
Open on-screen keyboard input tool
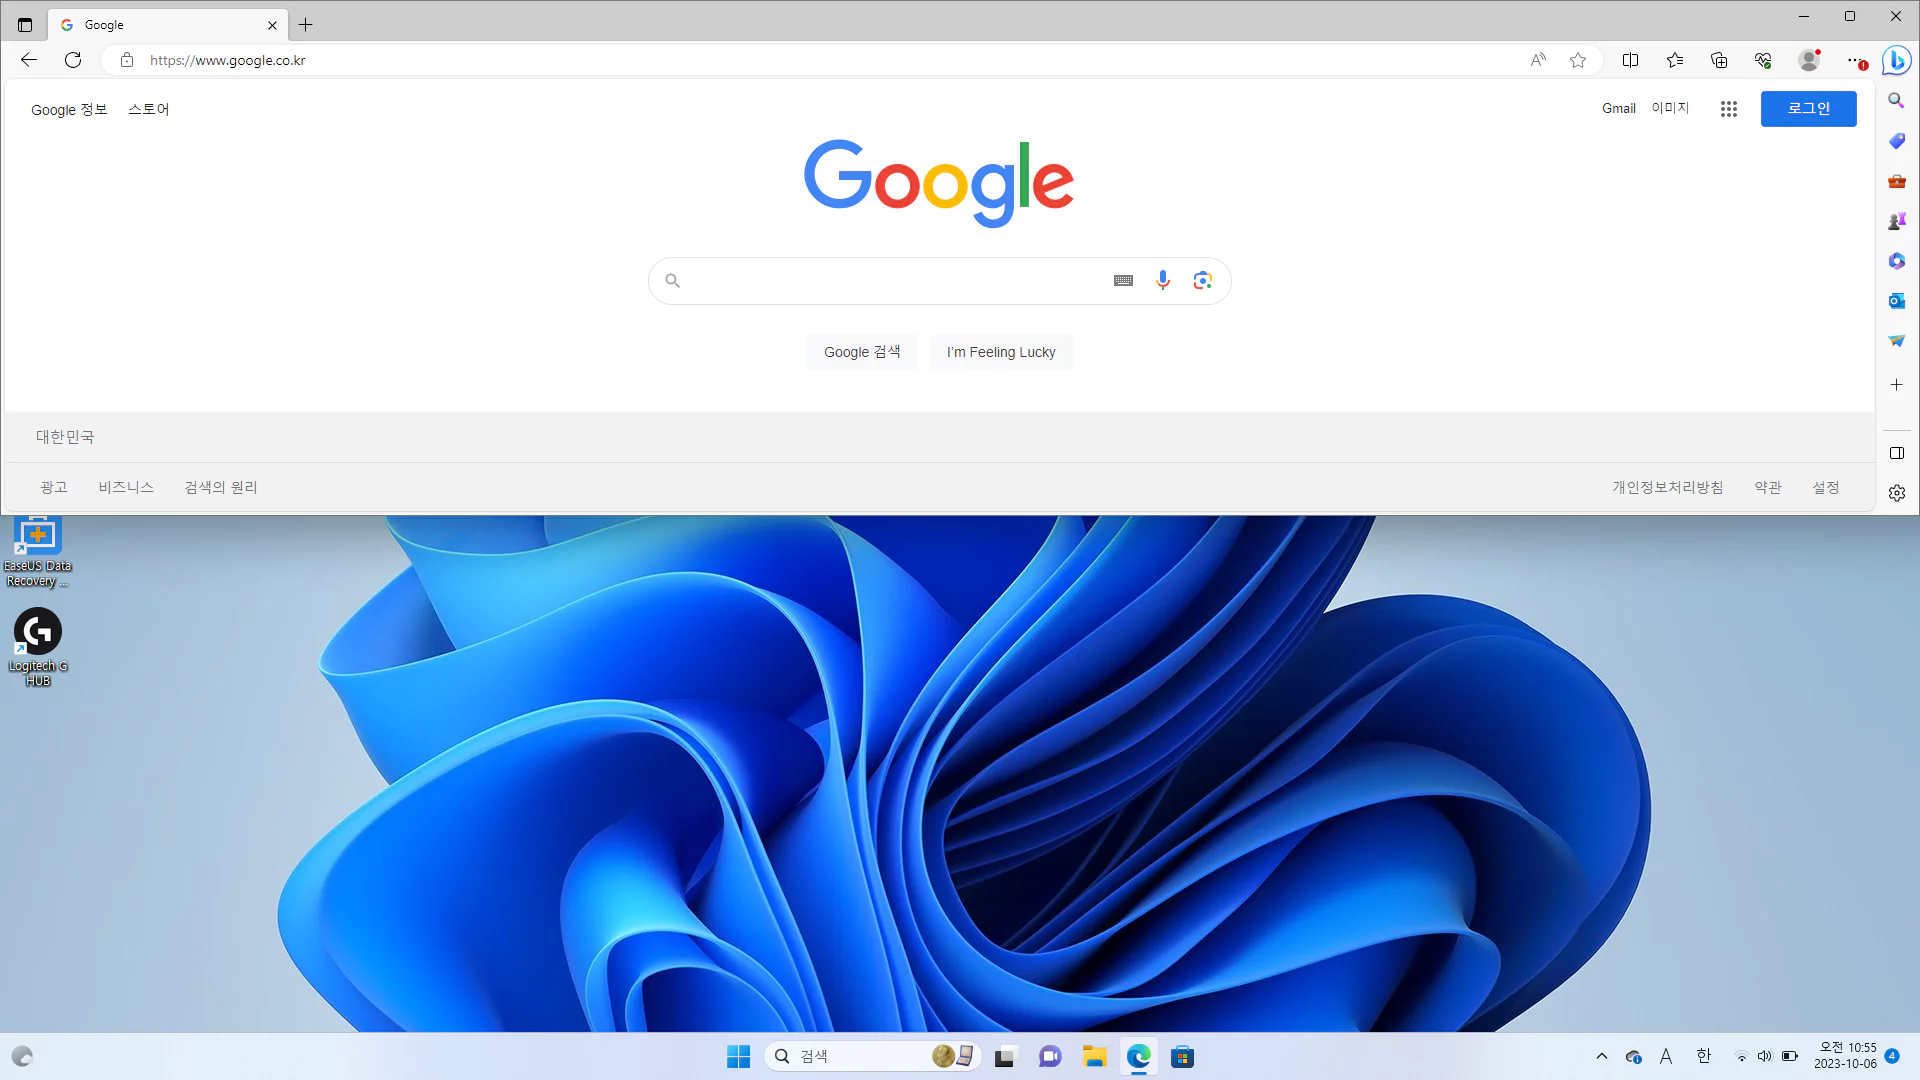click(1123, 281)
